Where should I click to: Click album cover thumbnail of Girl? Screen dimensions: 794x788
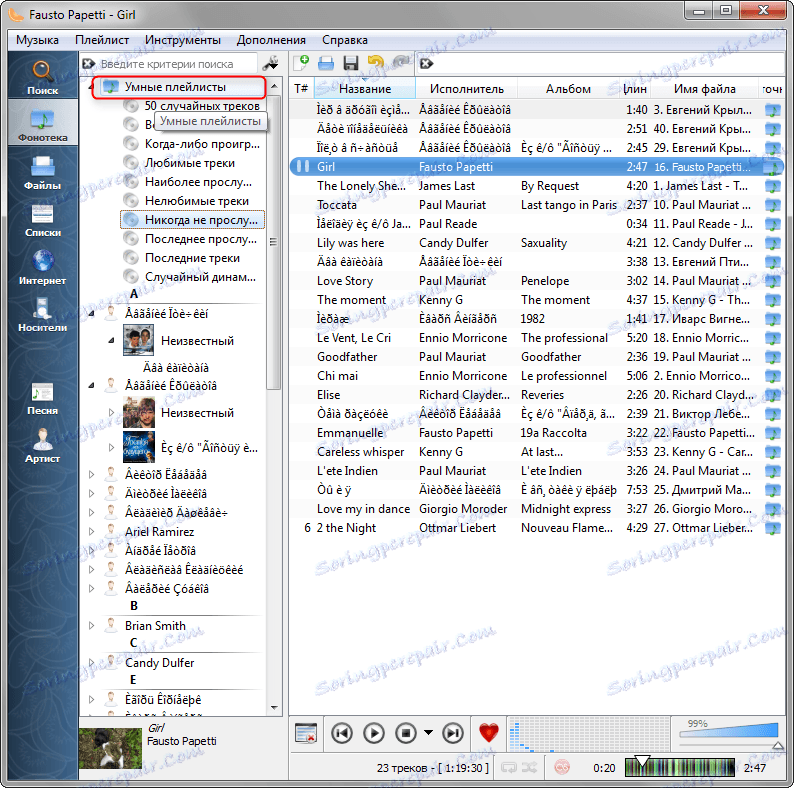[110, 748]
